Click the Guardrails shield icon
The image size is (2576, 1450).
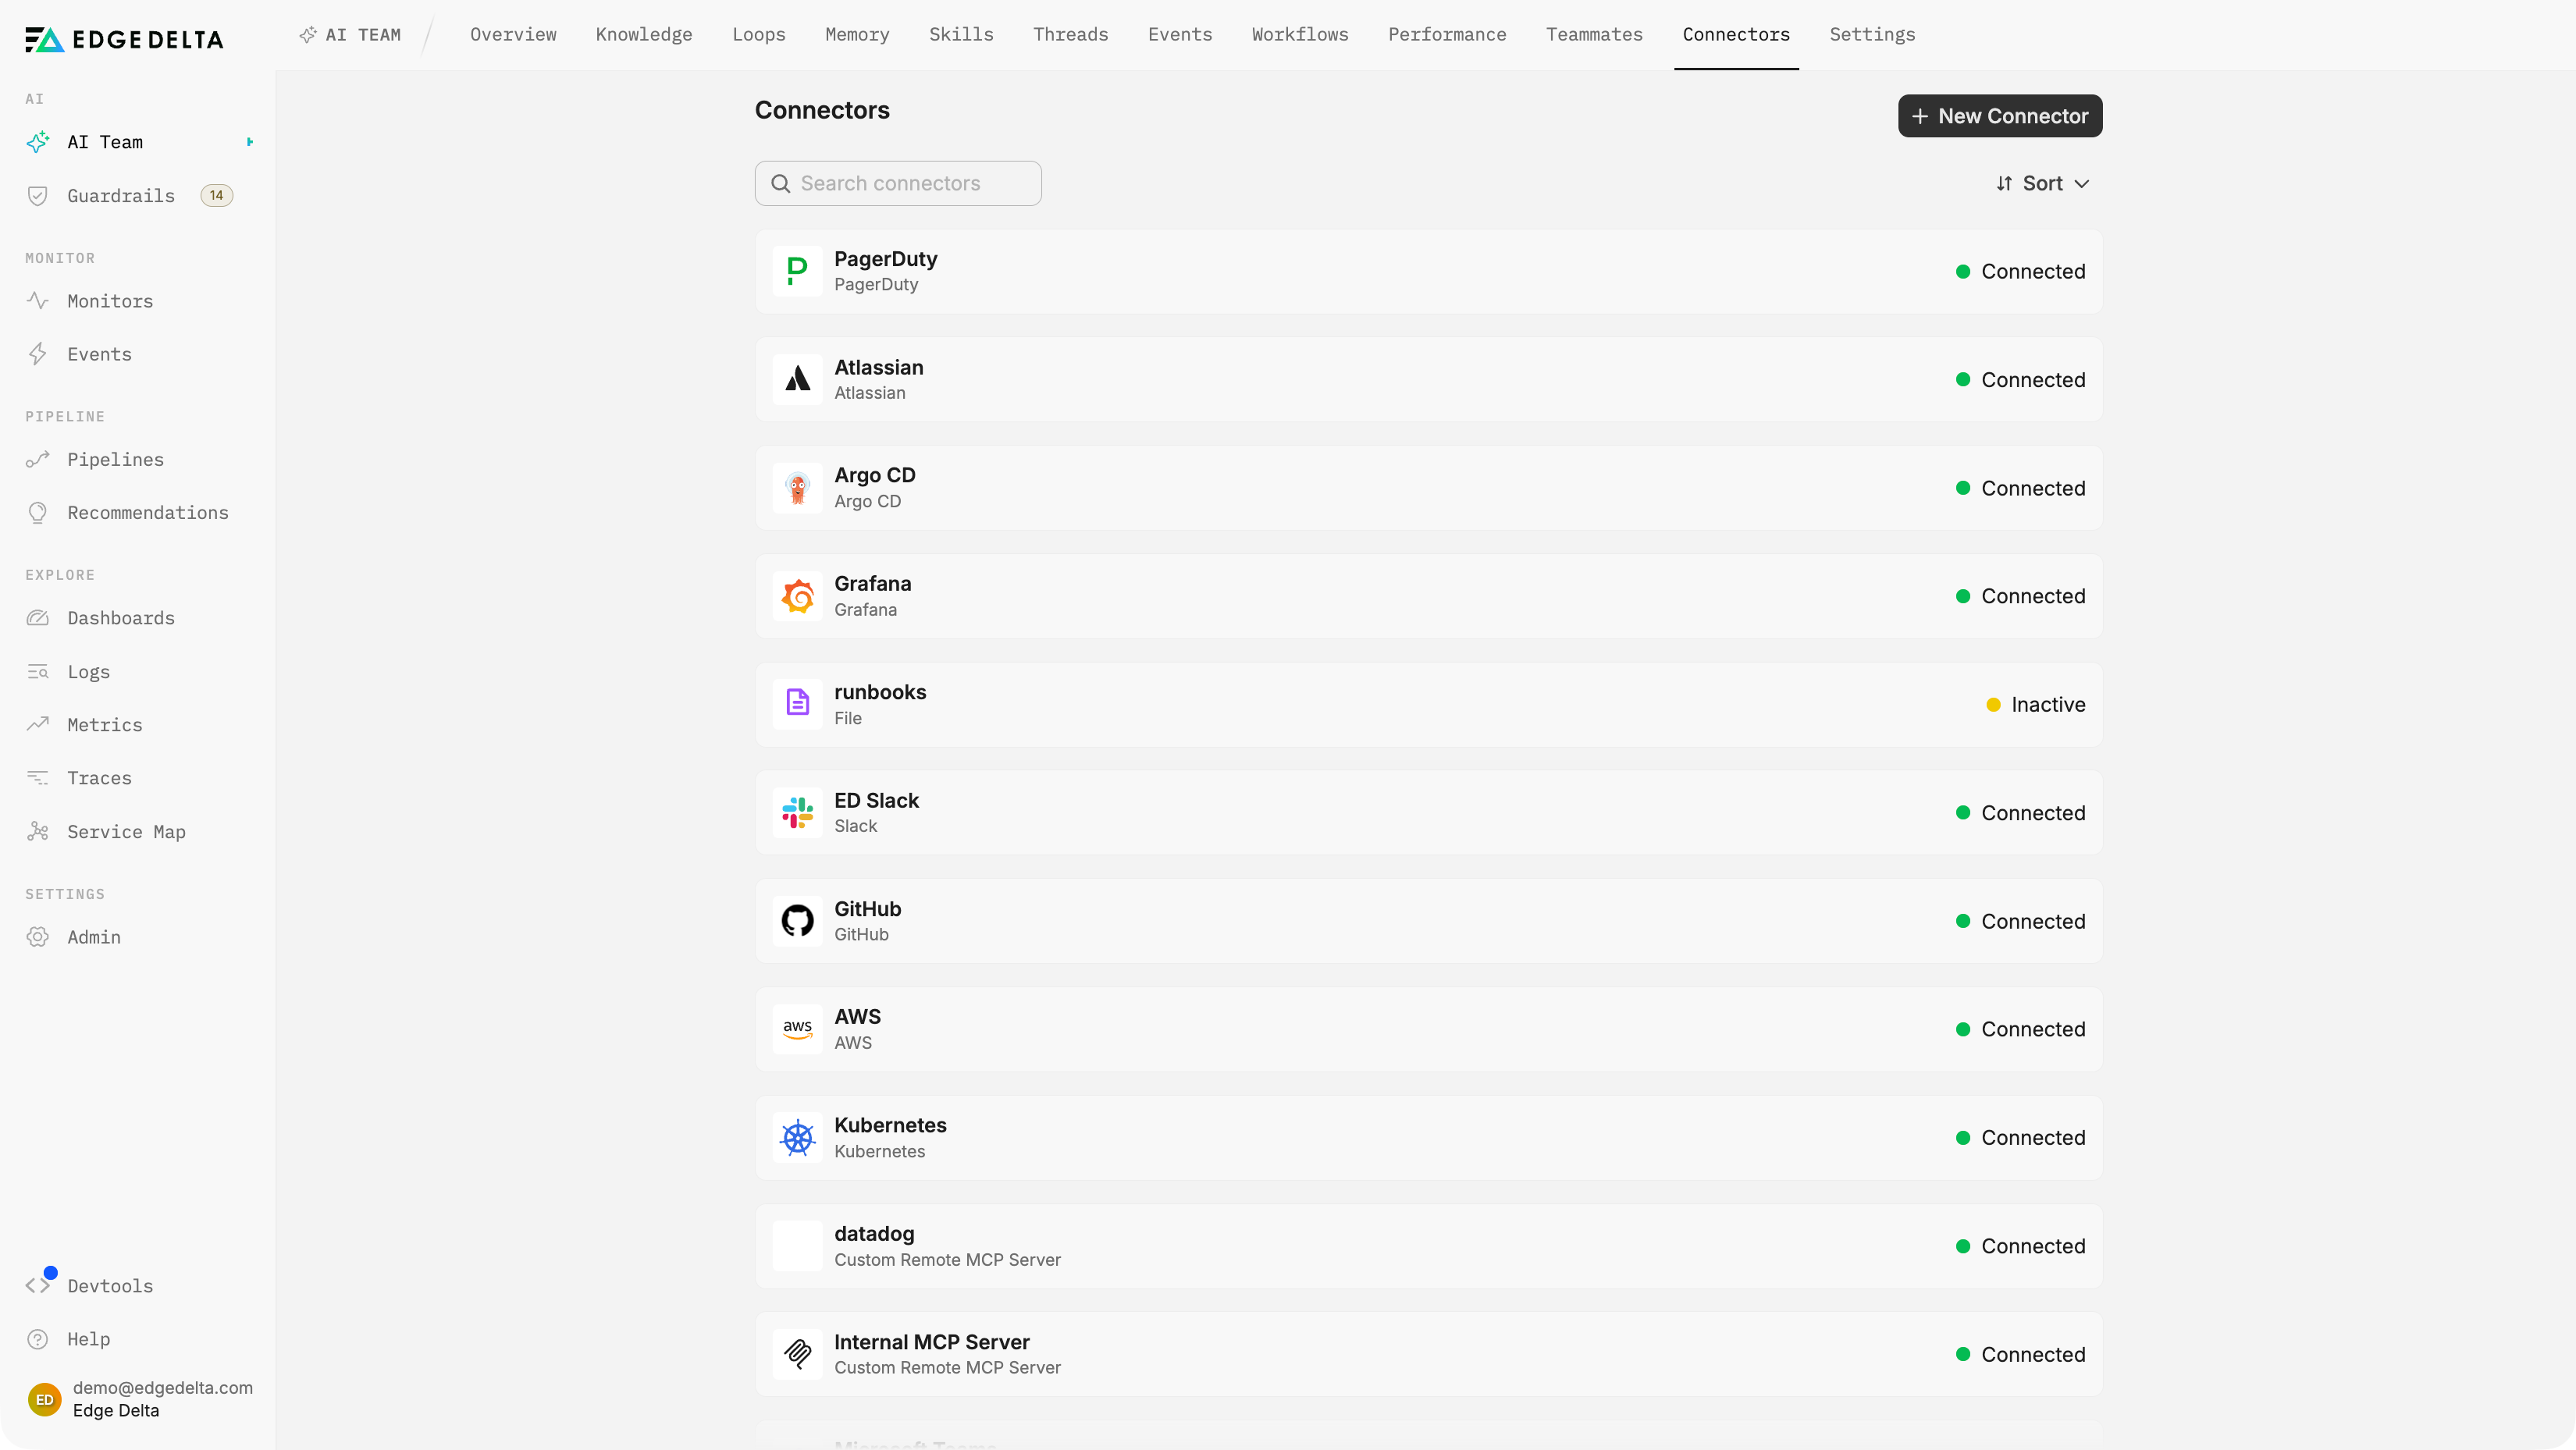point(38,196)
